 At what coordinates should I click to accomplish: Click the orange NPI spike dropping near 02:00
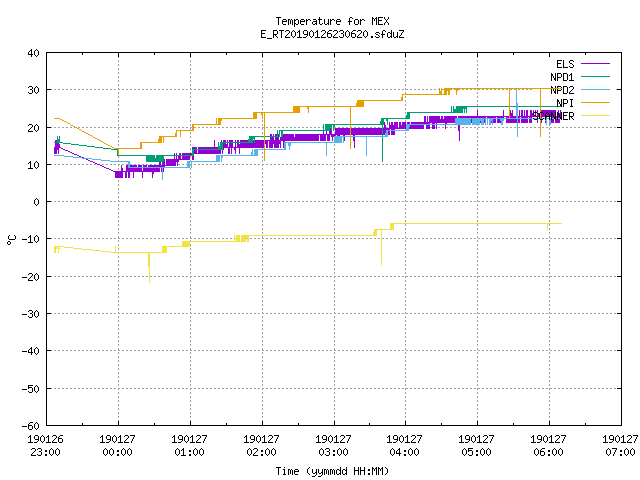click(264, 136)
